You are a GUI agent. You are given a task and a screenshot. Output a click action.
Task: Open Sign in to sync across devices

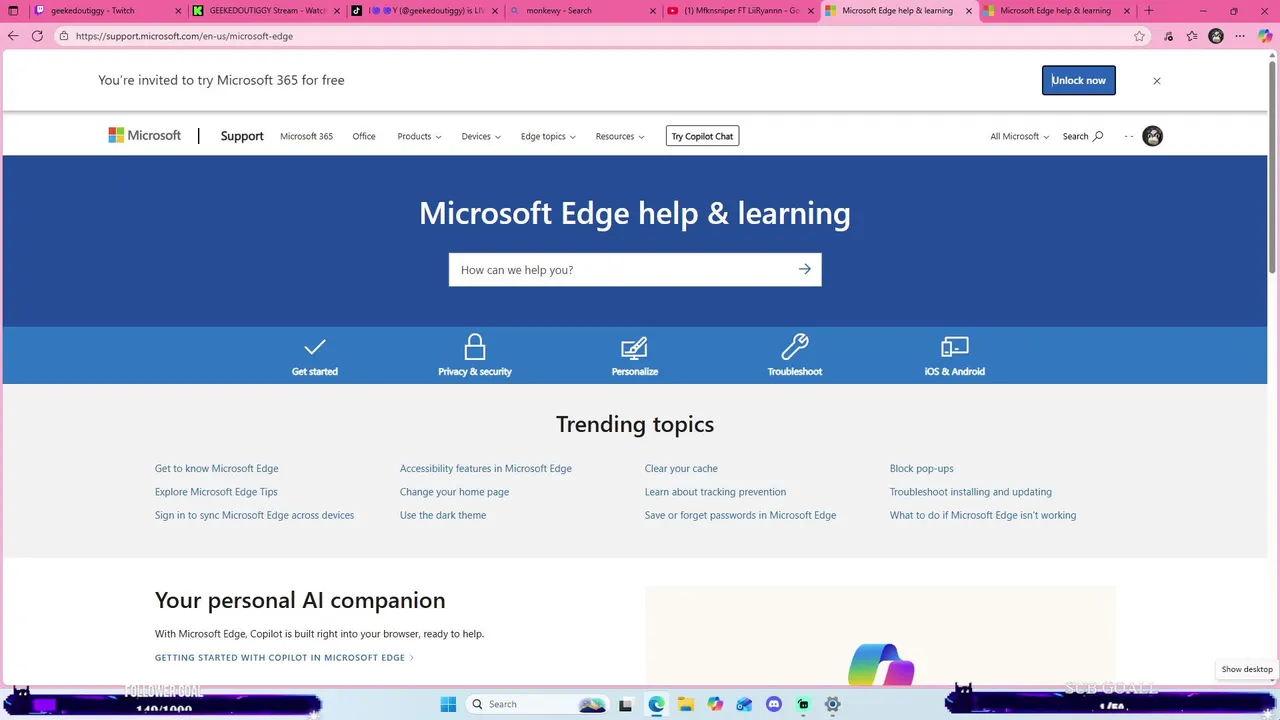[x=255, y=515]
